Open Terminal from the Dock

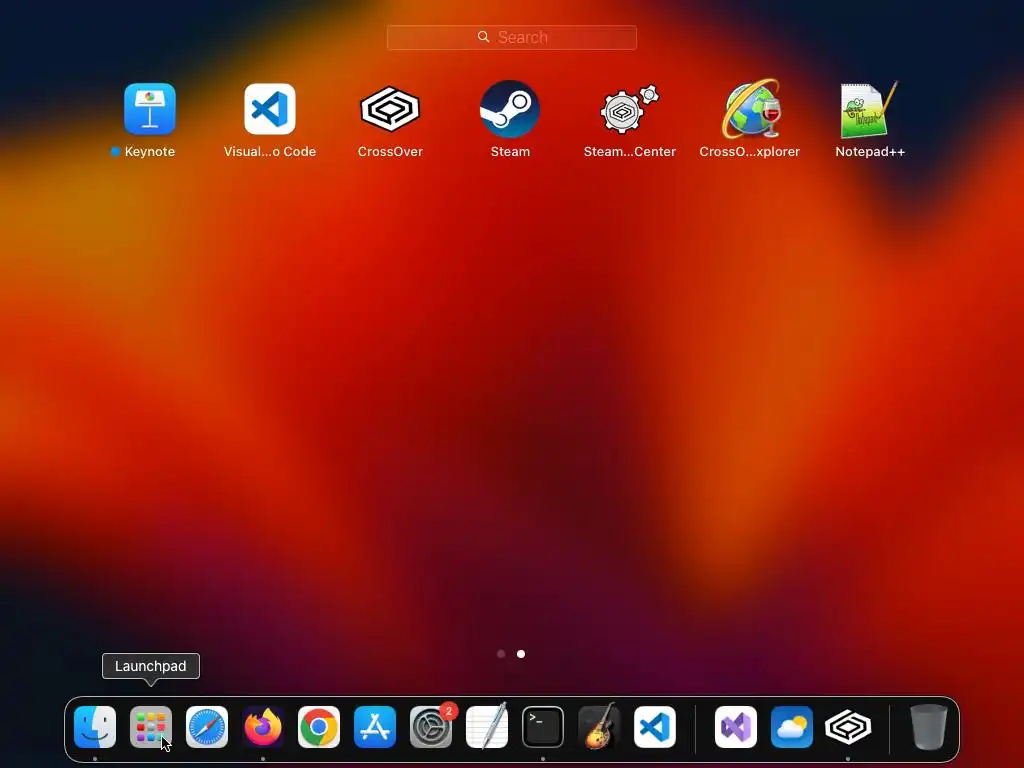click(543, 727)
